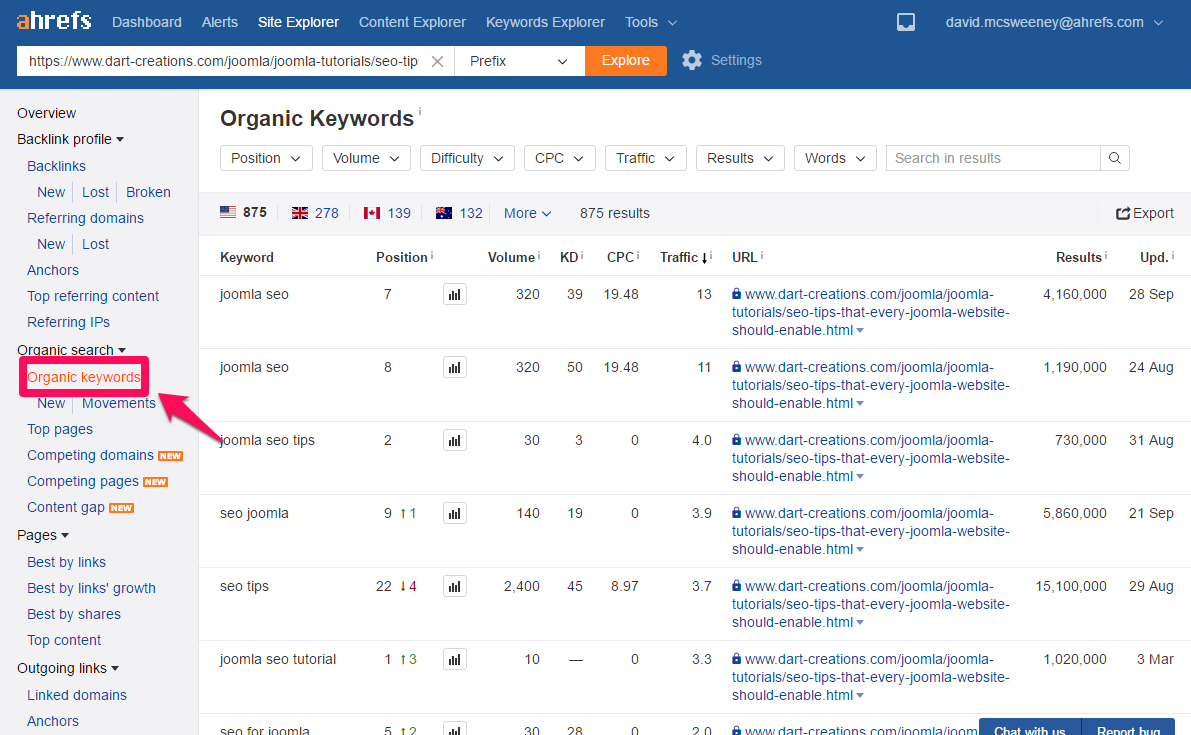Open Best by links report
Viewport: 1191px width, 735px height.
(x=66, y=563)
